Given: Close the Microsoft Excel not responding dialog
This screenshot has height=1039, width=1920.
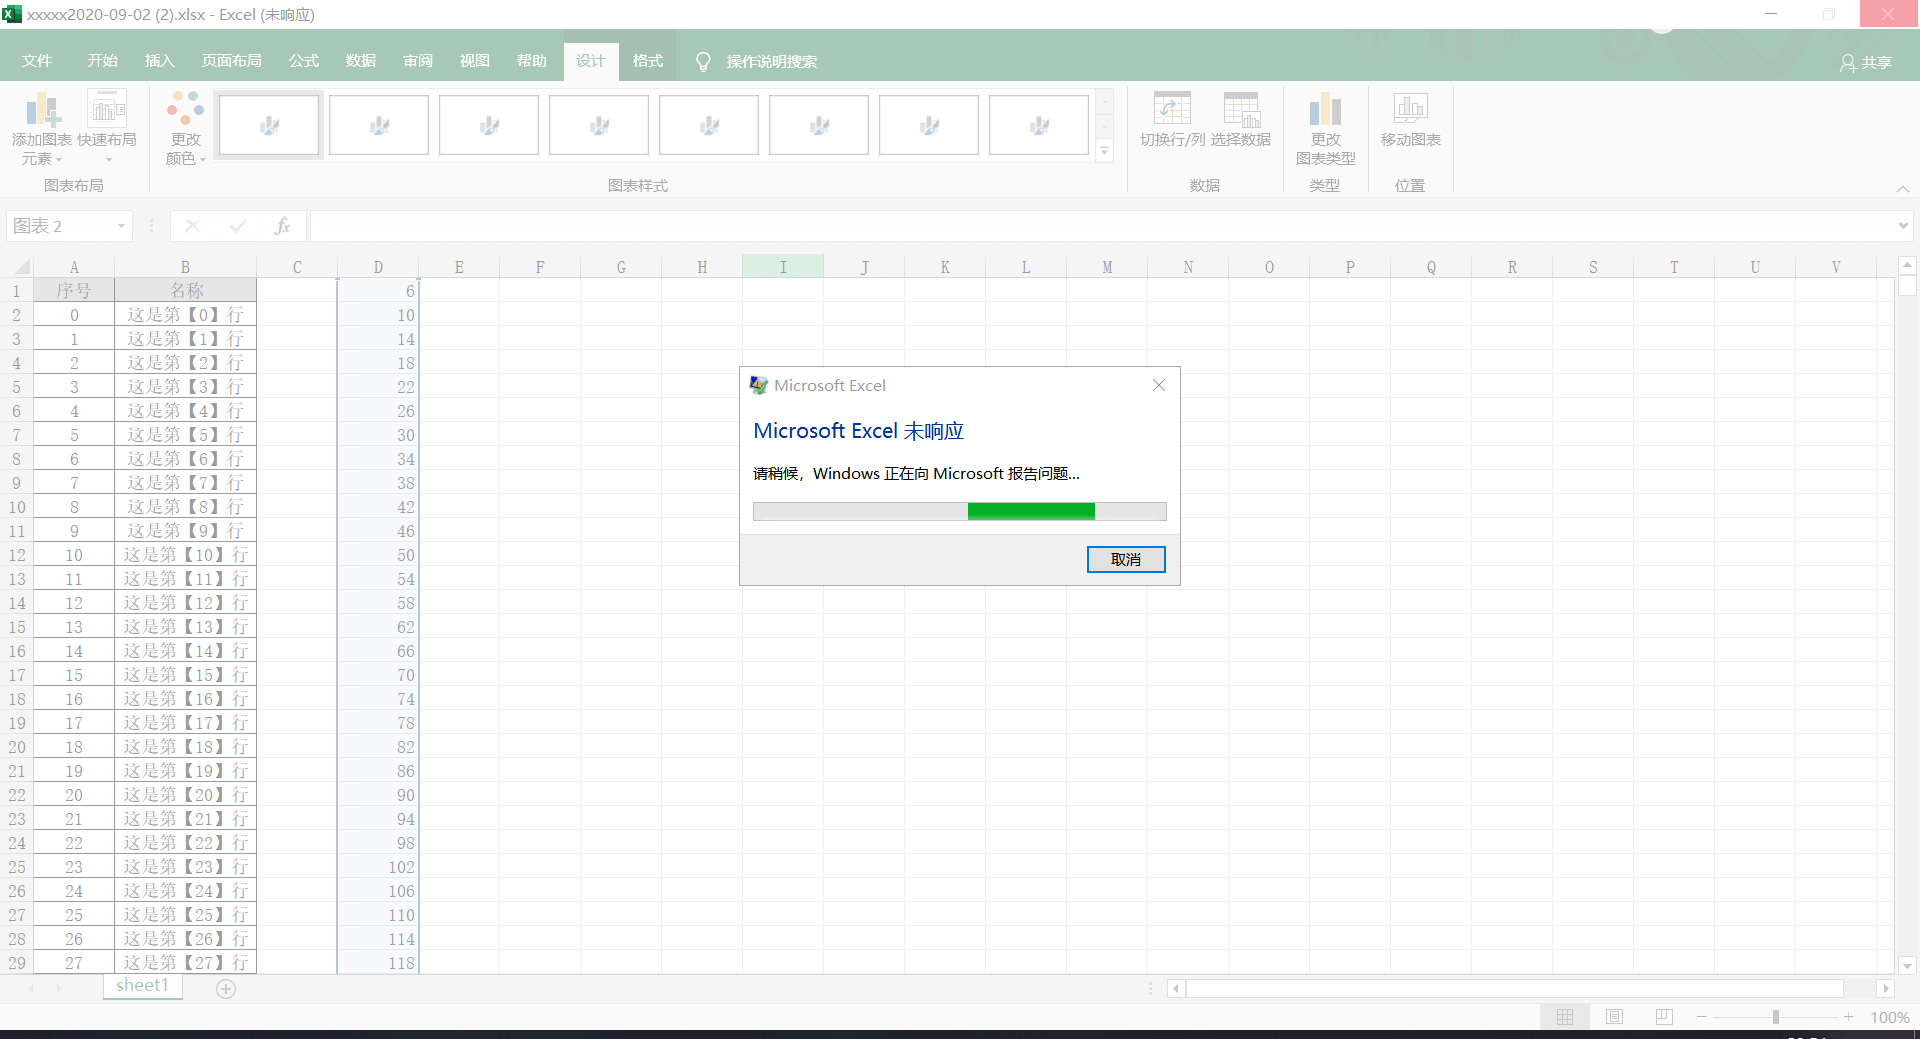Looking at the screenshot, I should click(1159, 385).
